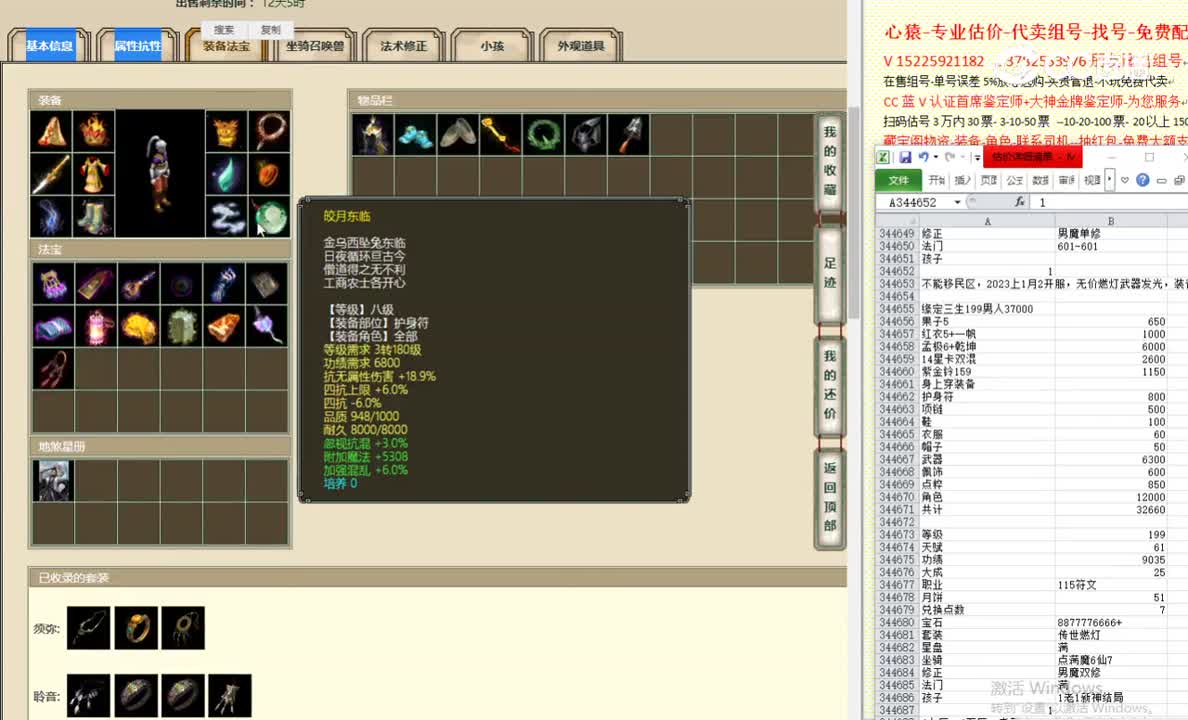
Task: Select the 地煞星册 creature icon
Action: click(x=52, y=480)
